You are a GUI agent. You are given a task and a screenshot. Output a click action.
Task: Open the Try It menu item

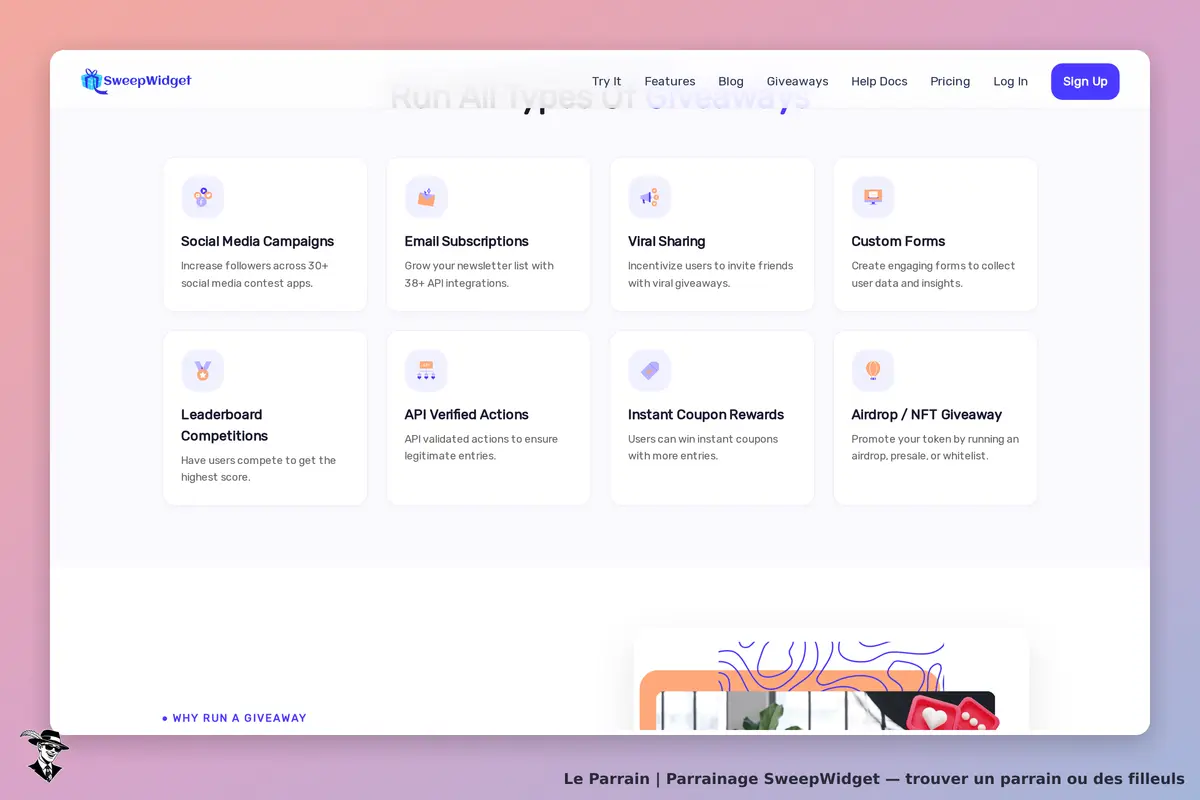pyautogui.click(x=606, y=82)
